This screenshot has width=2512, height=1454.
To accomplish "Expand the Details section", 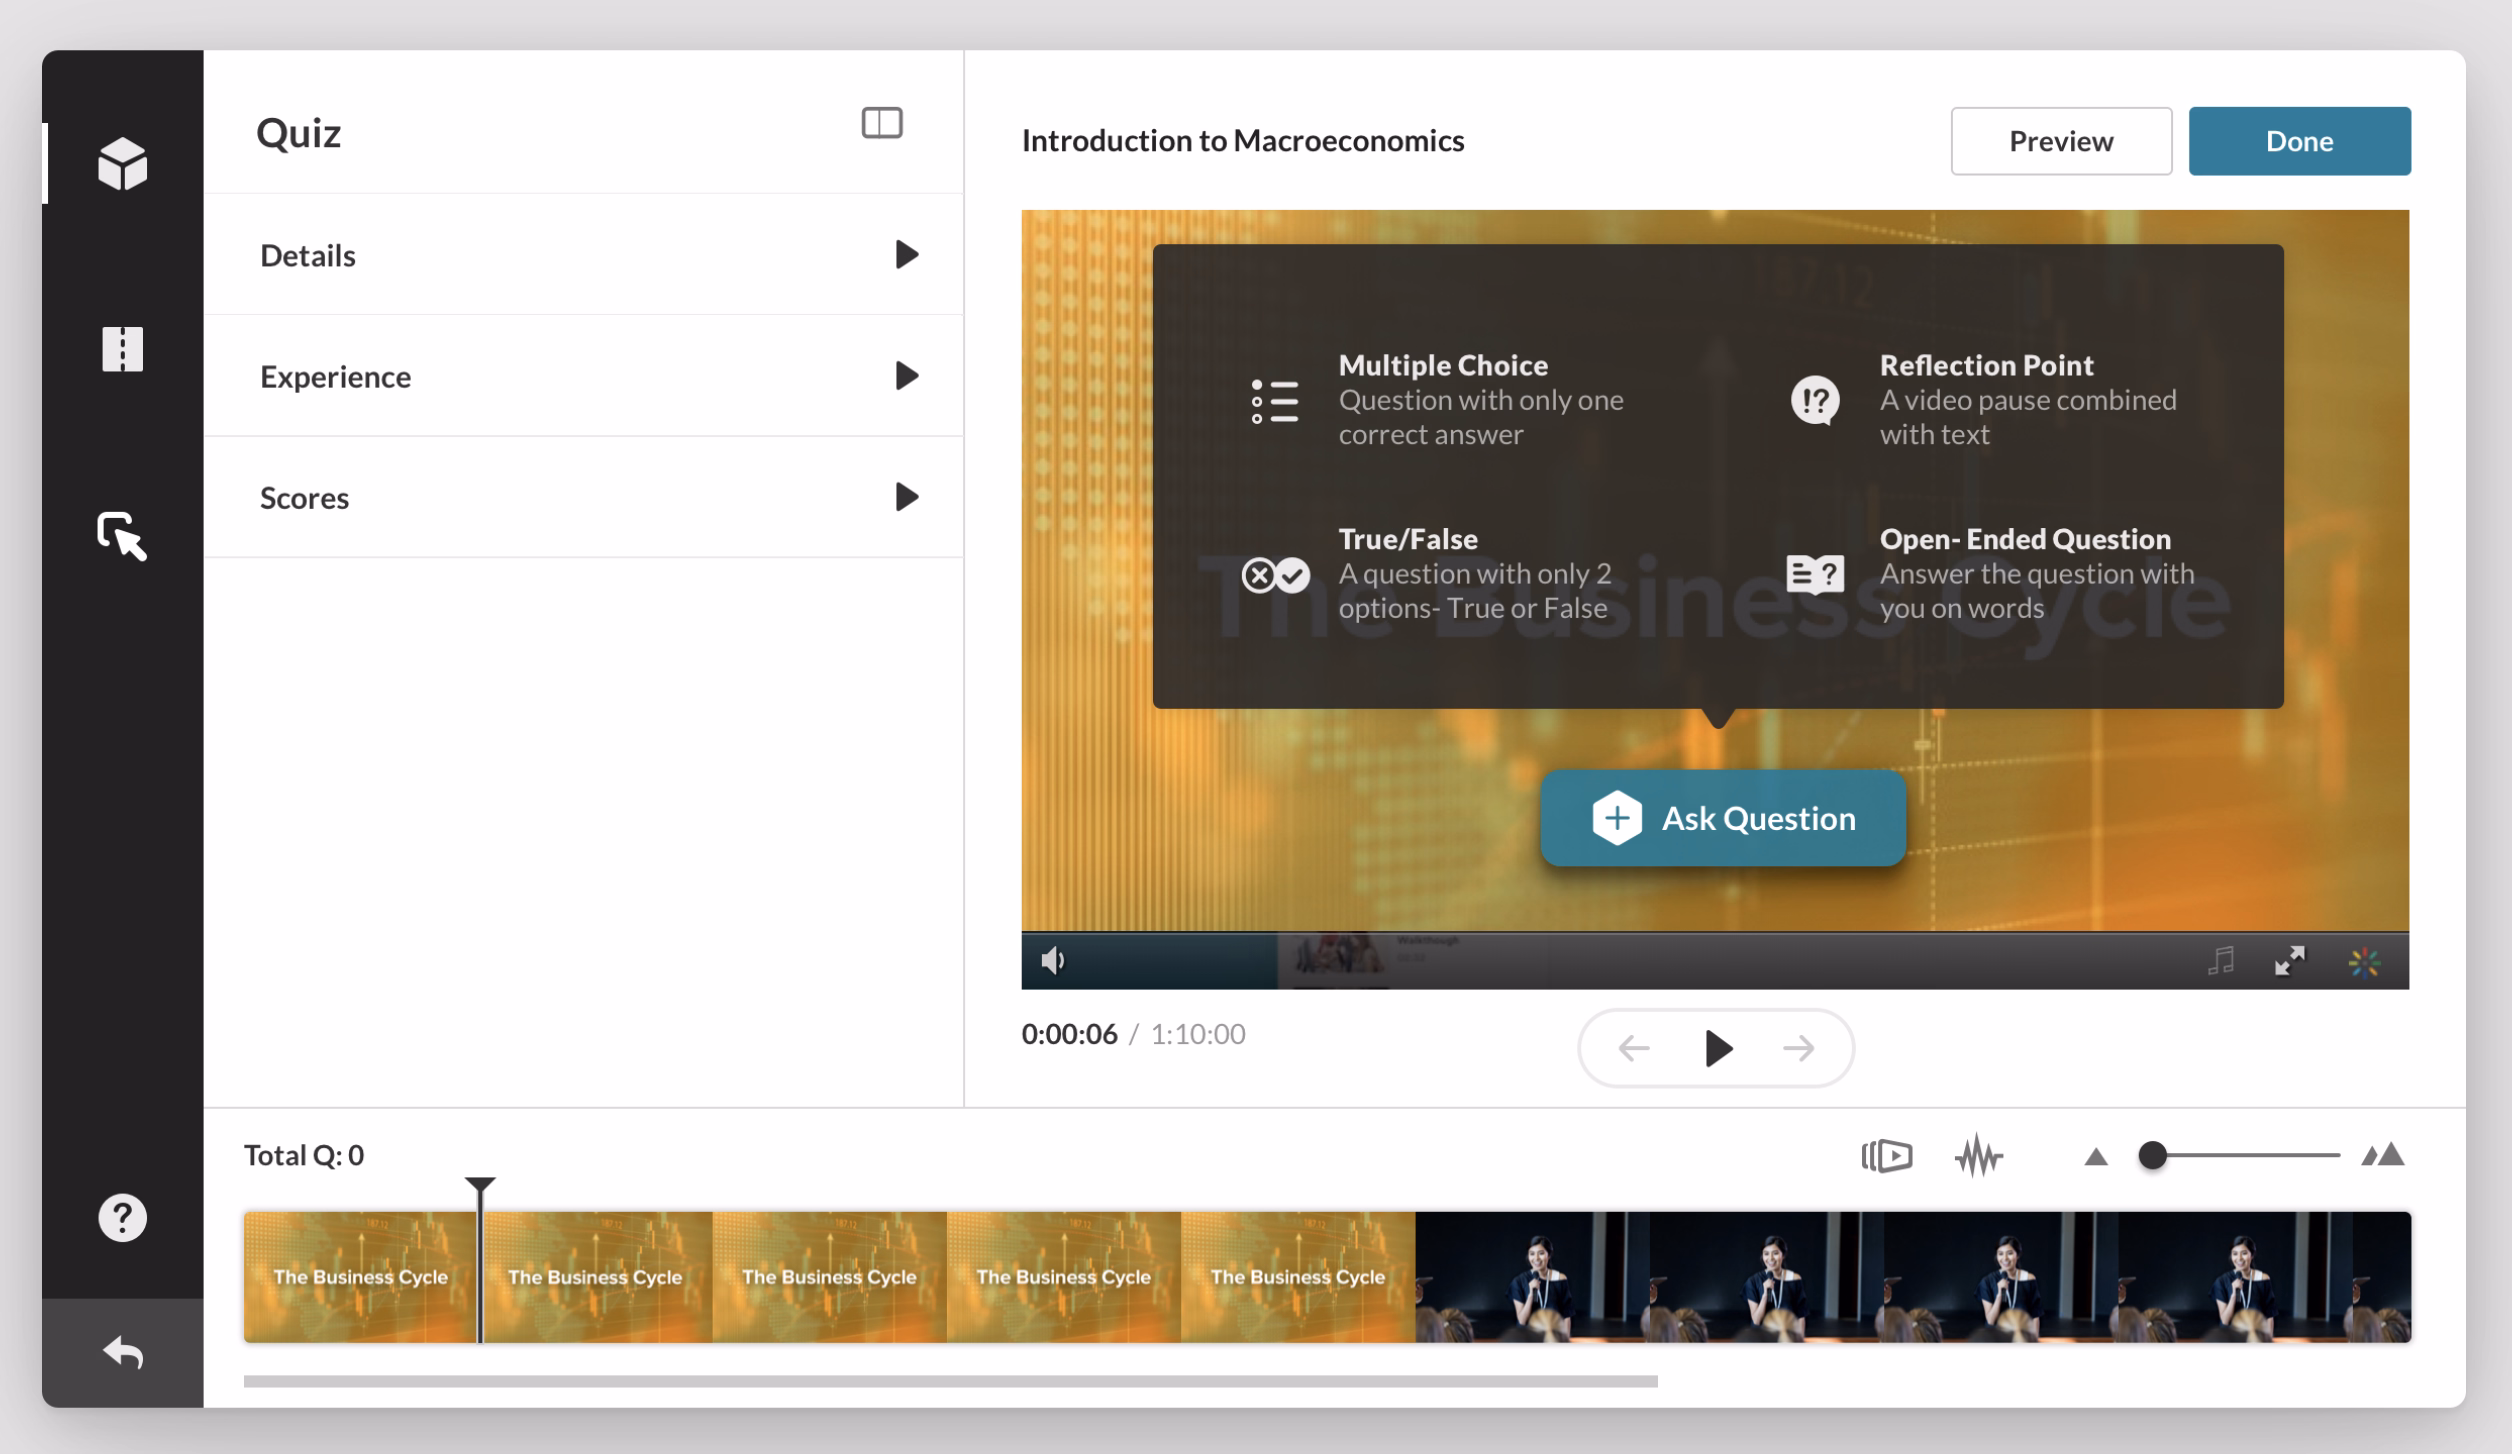I will (583, 255).
